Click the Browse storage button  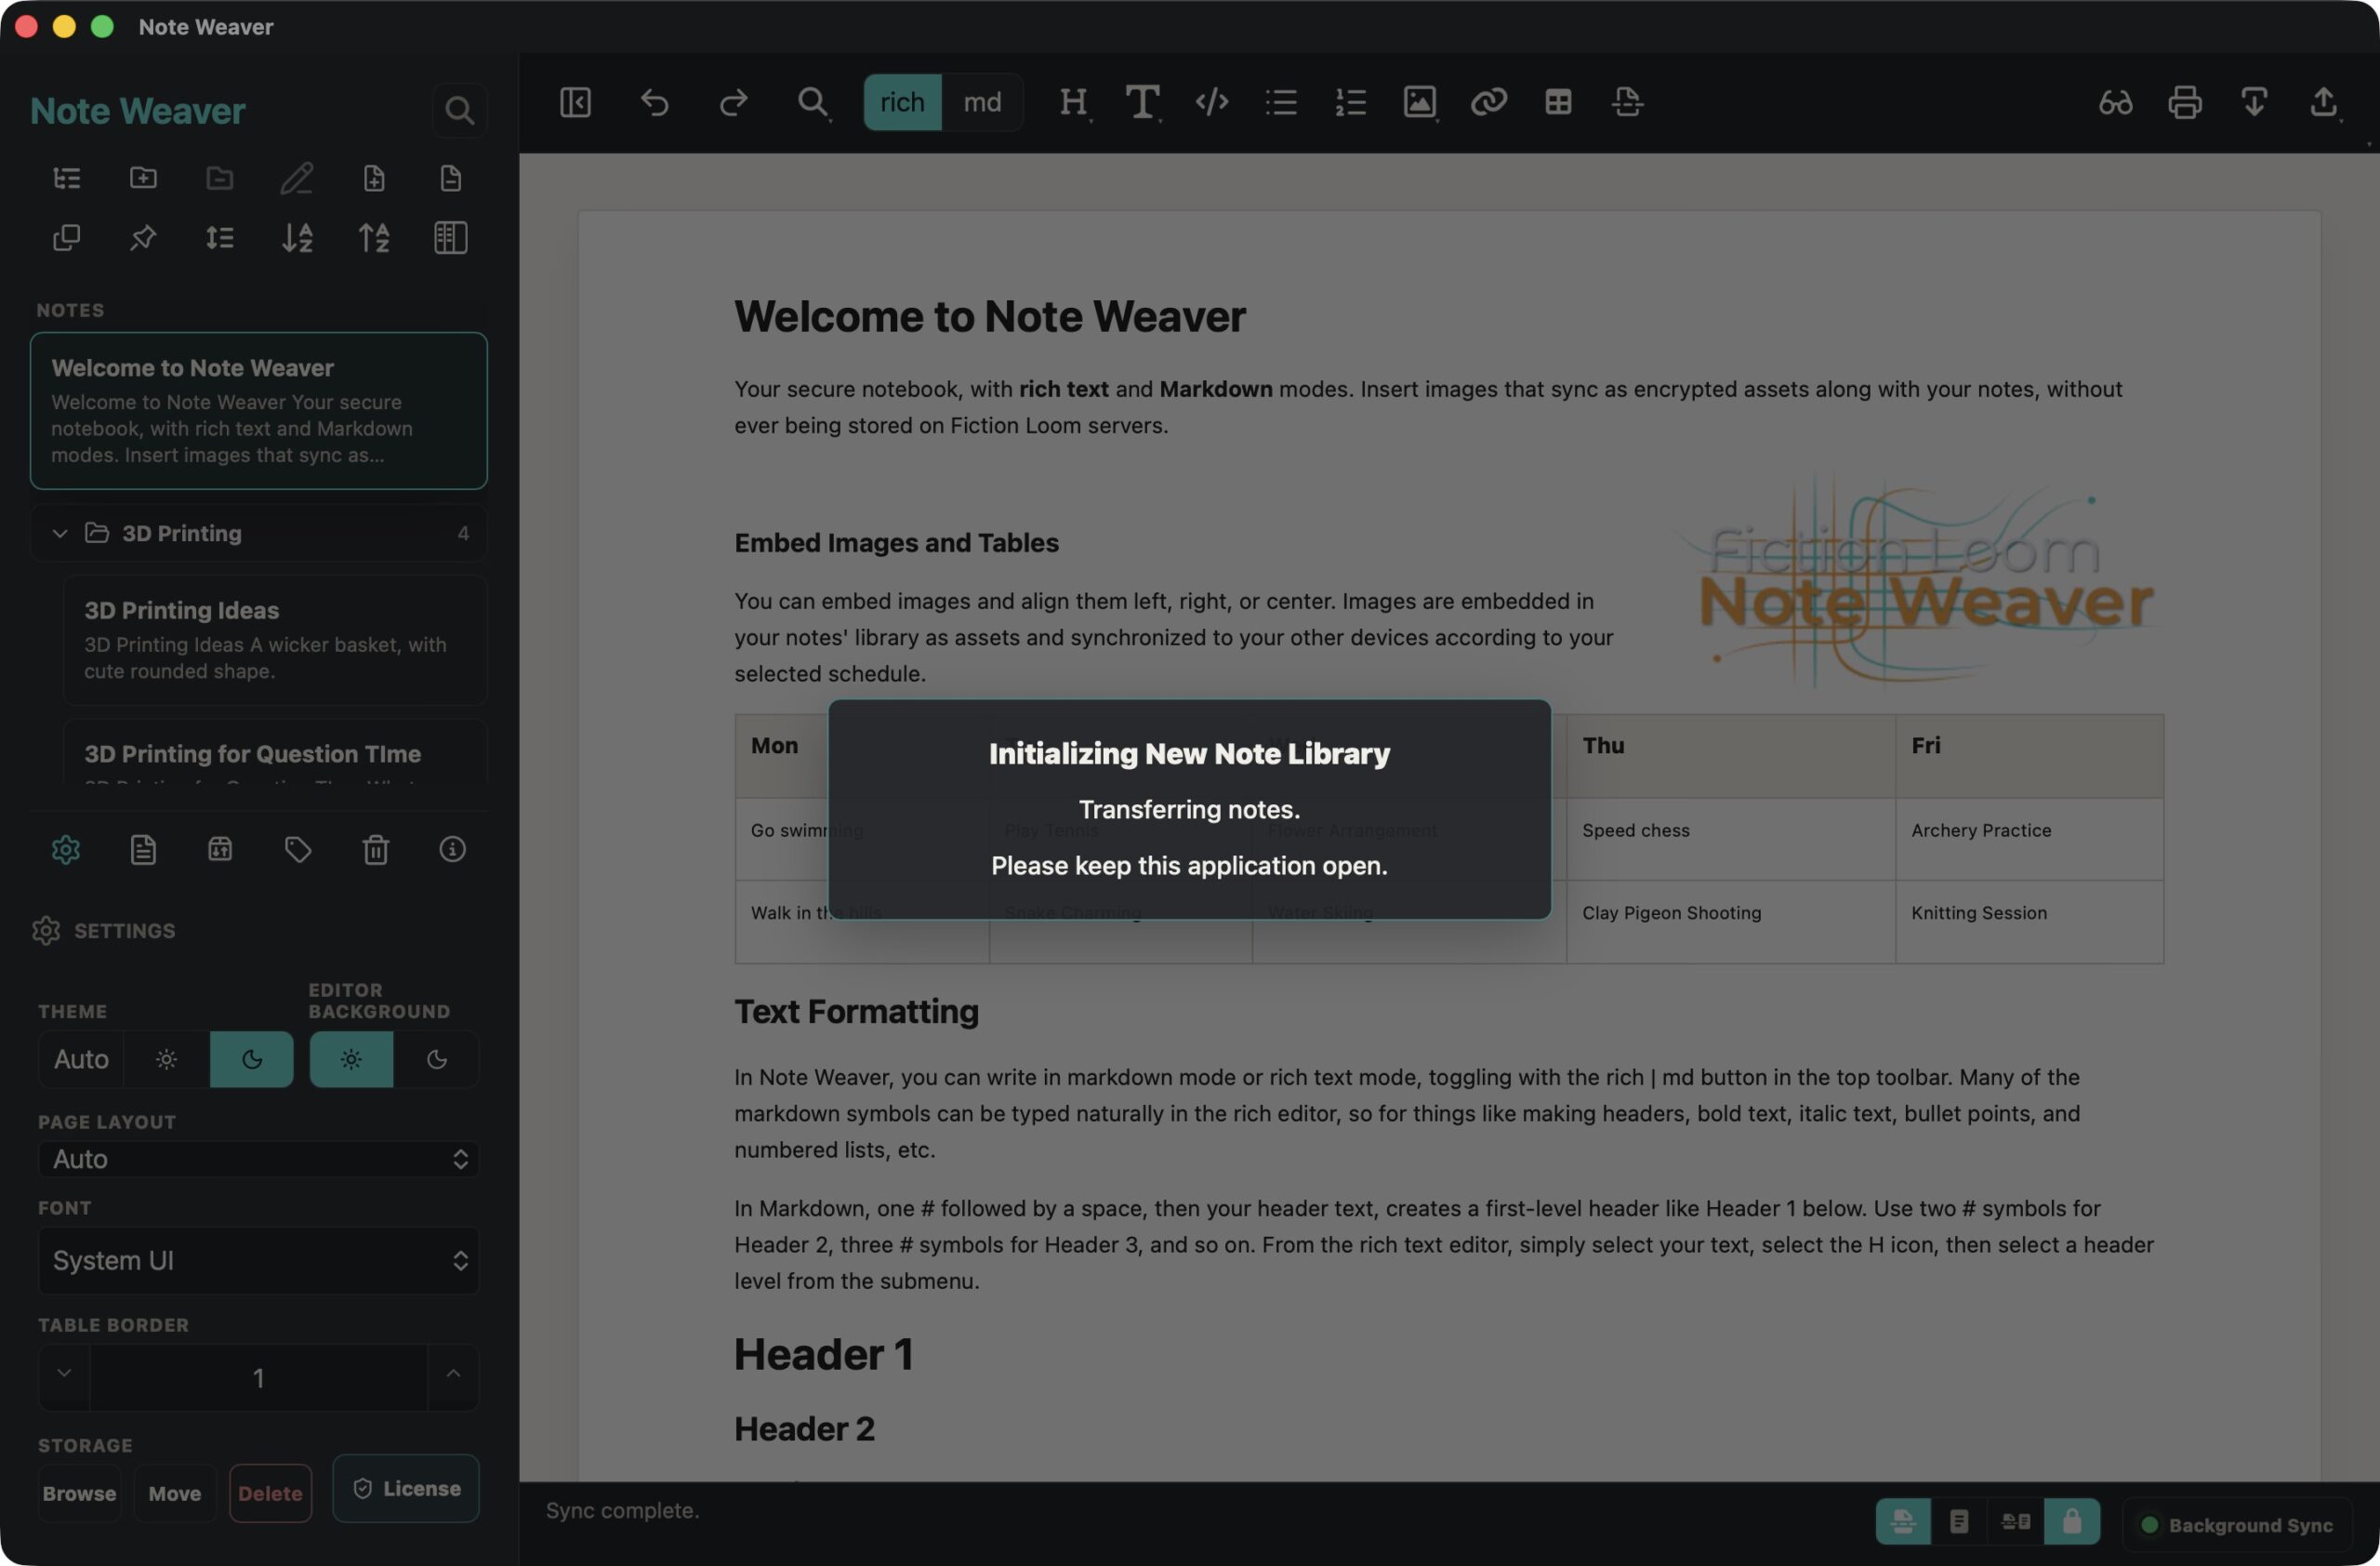(79, 1493)
